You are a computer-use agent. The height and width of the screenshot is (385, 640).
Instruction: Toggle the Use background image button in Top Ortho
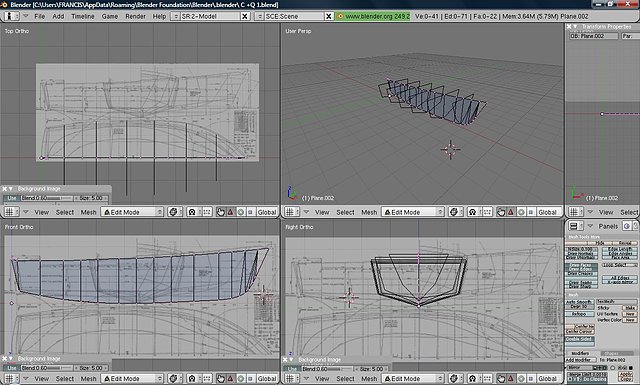click(11, 198)
